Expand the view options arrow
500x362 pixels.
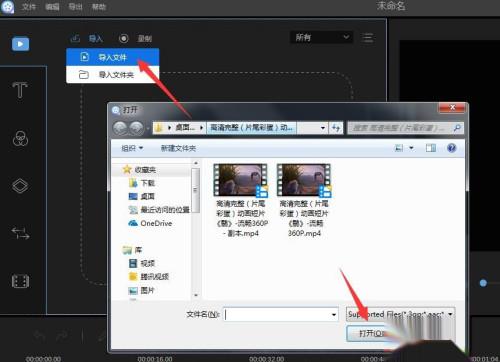tap(411, 148)
